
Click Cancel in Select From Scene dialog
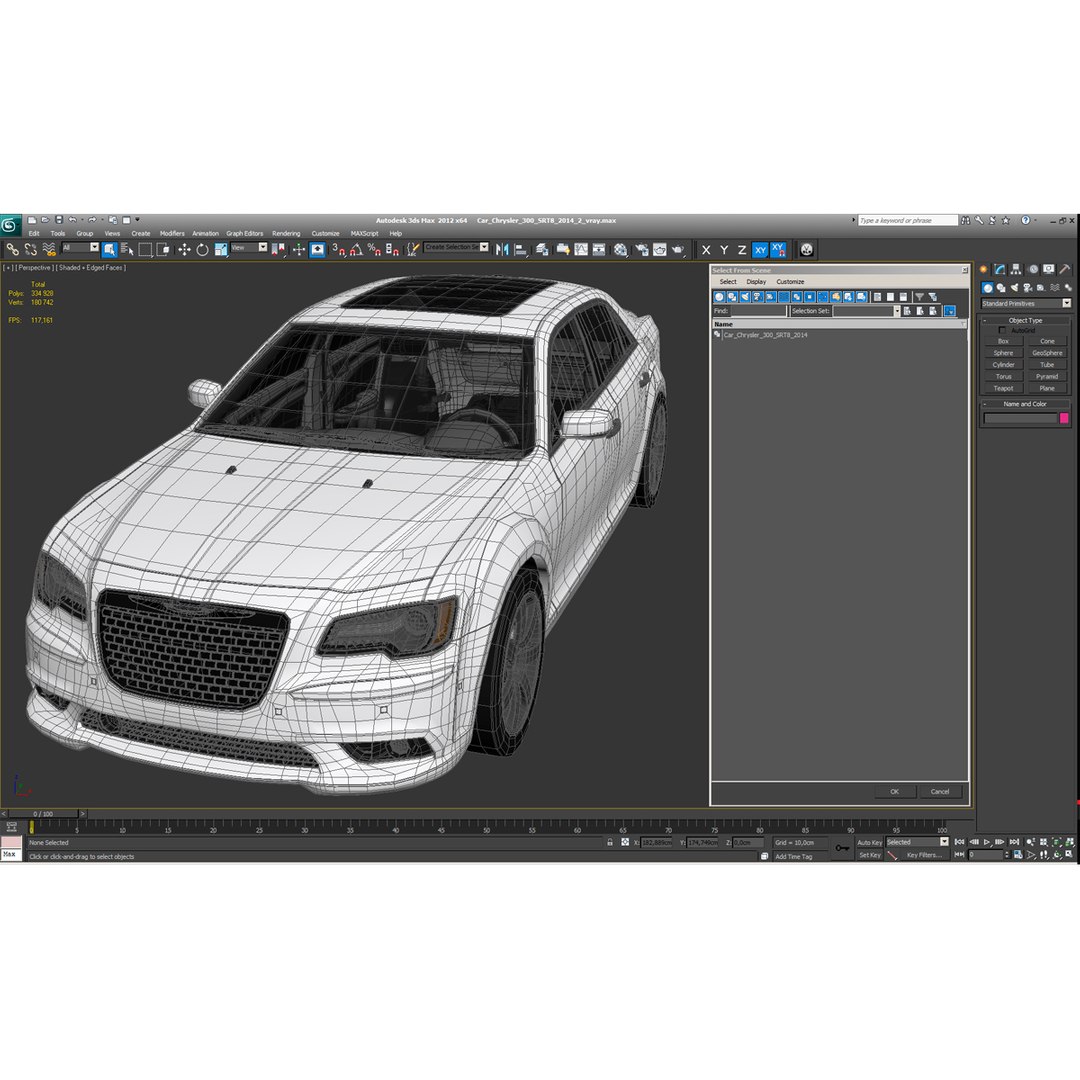(x=940, y=791)
